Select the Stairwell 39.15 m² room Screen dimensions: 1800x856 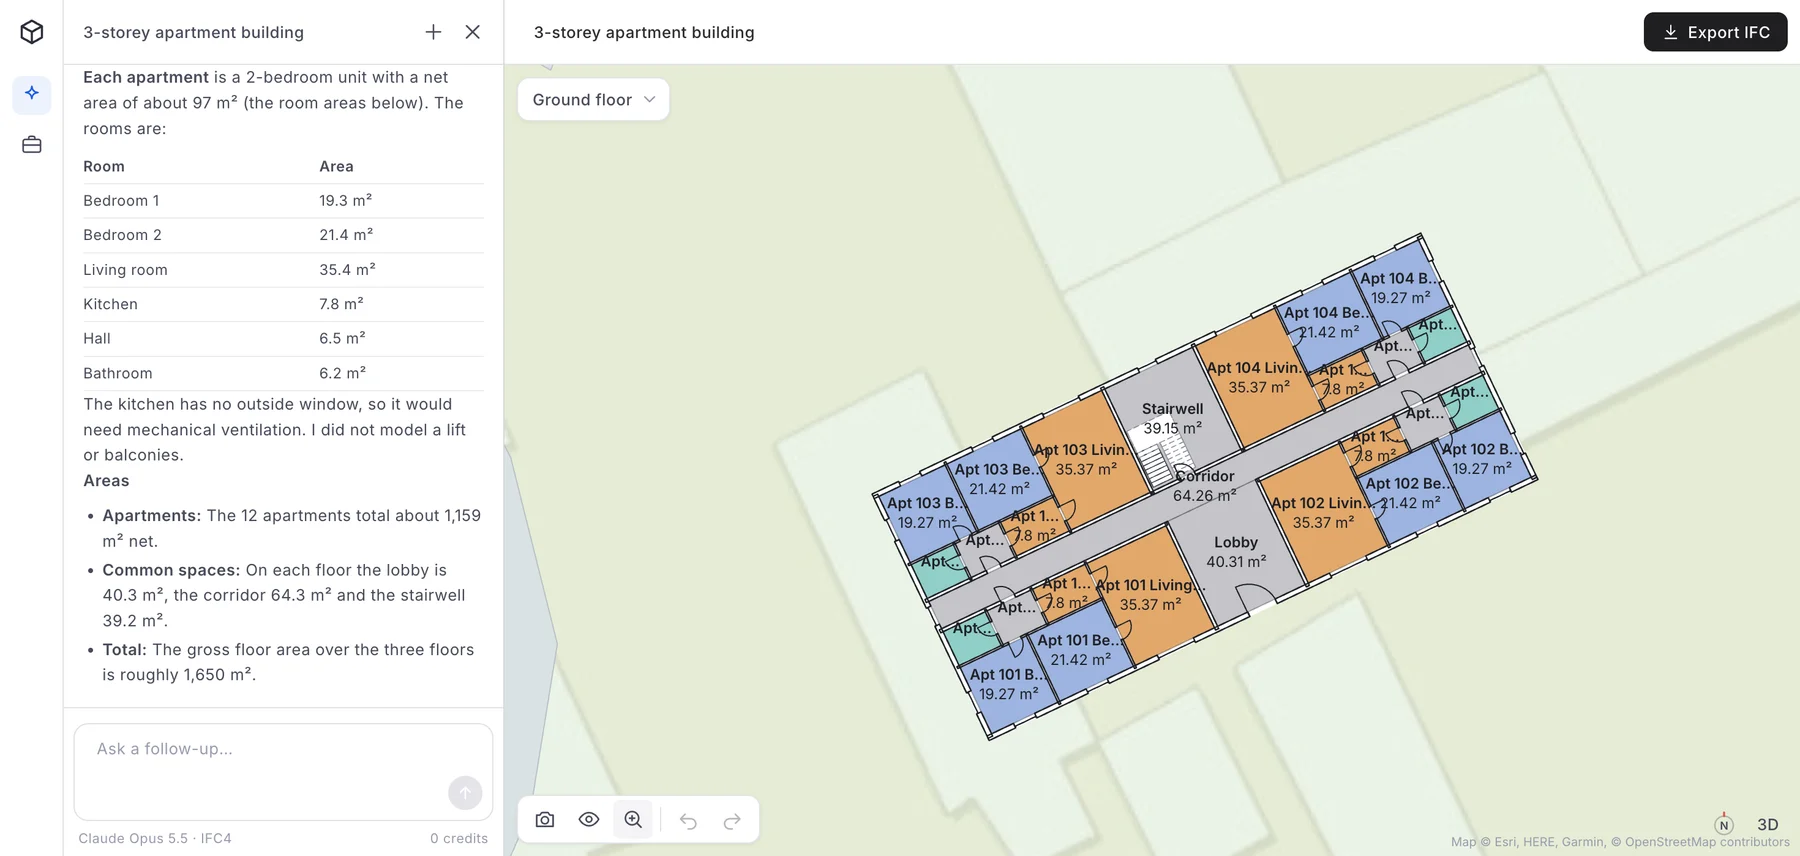pos(1172,418)
